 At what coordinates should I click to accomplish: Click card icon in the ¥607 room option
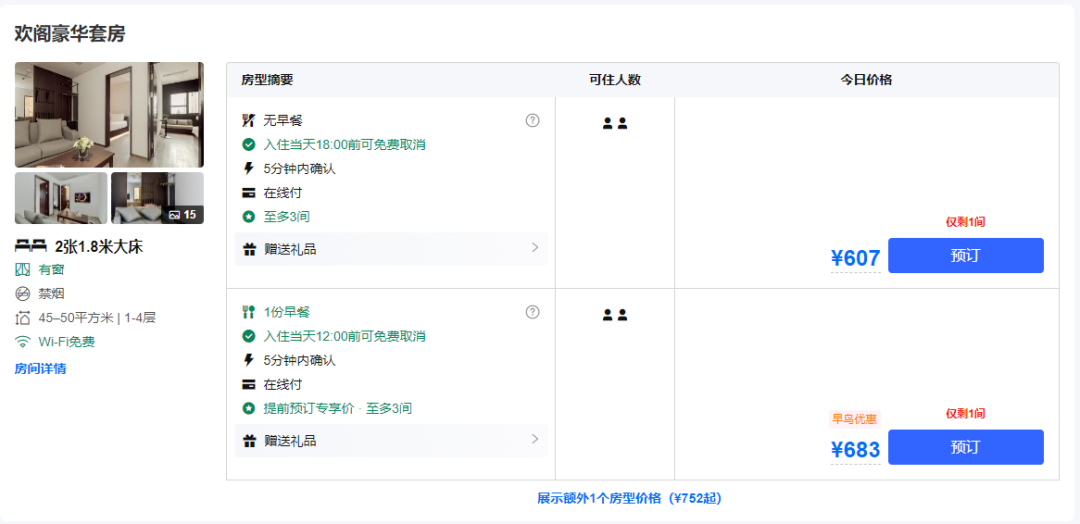249,193
